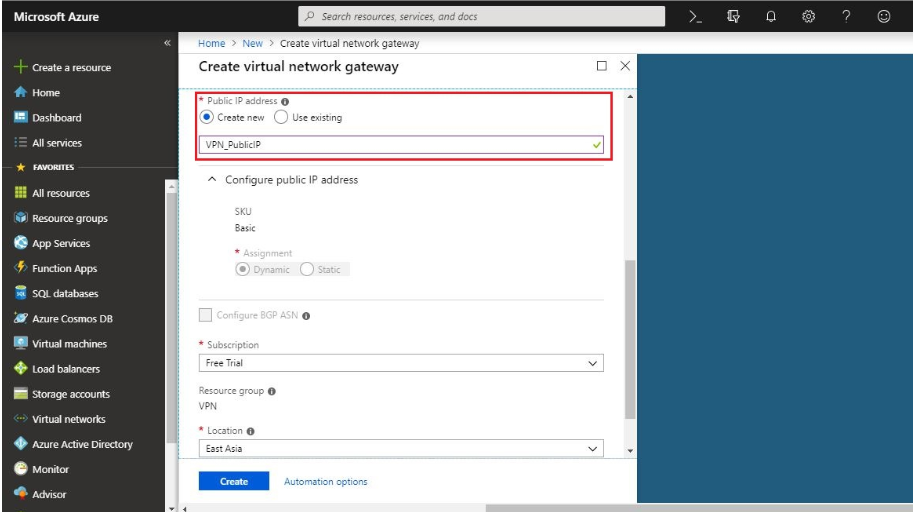Open Virtual networks in the sidebar

point(68,420)
